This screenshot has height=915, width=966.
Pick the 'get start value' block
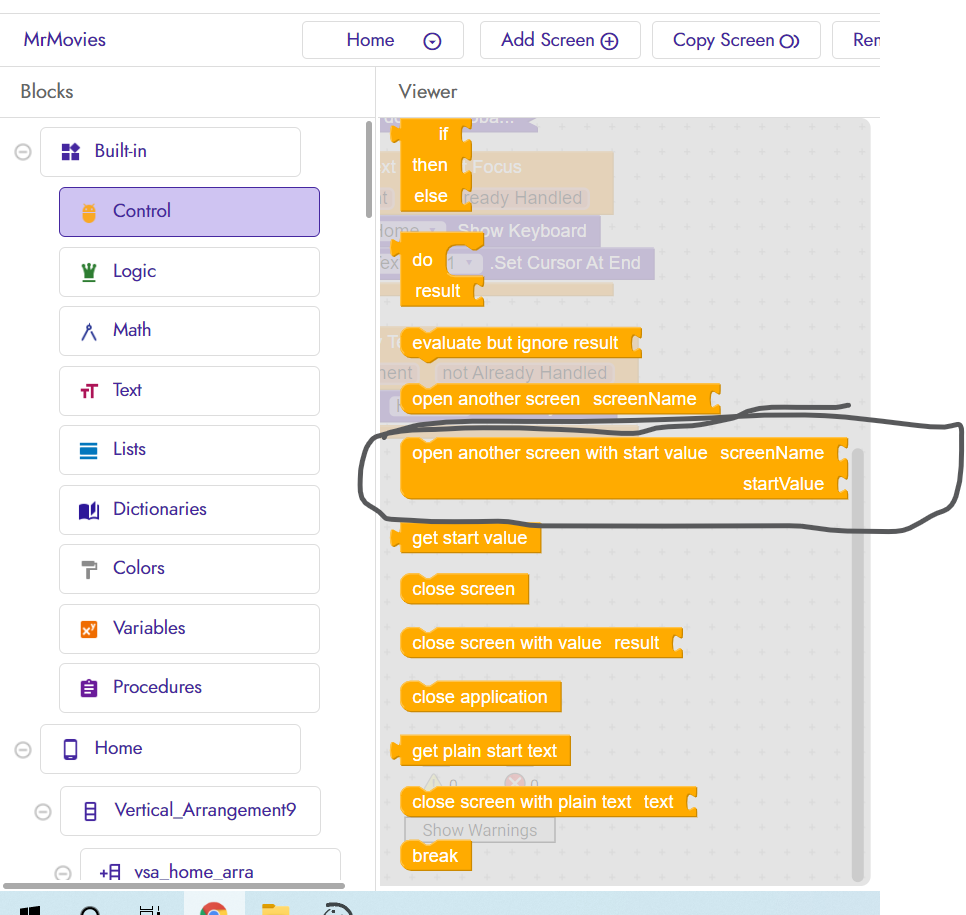469,538
